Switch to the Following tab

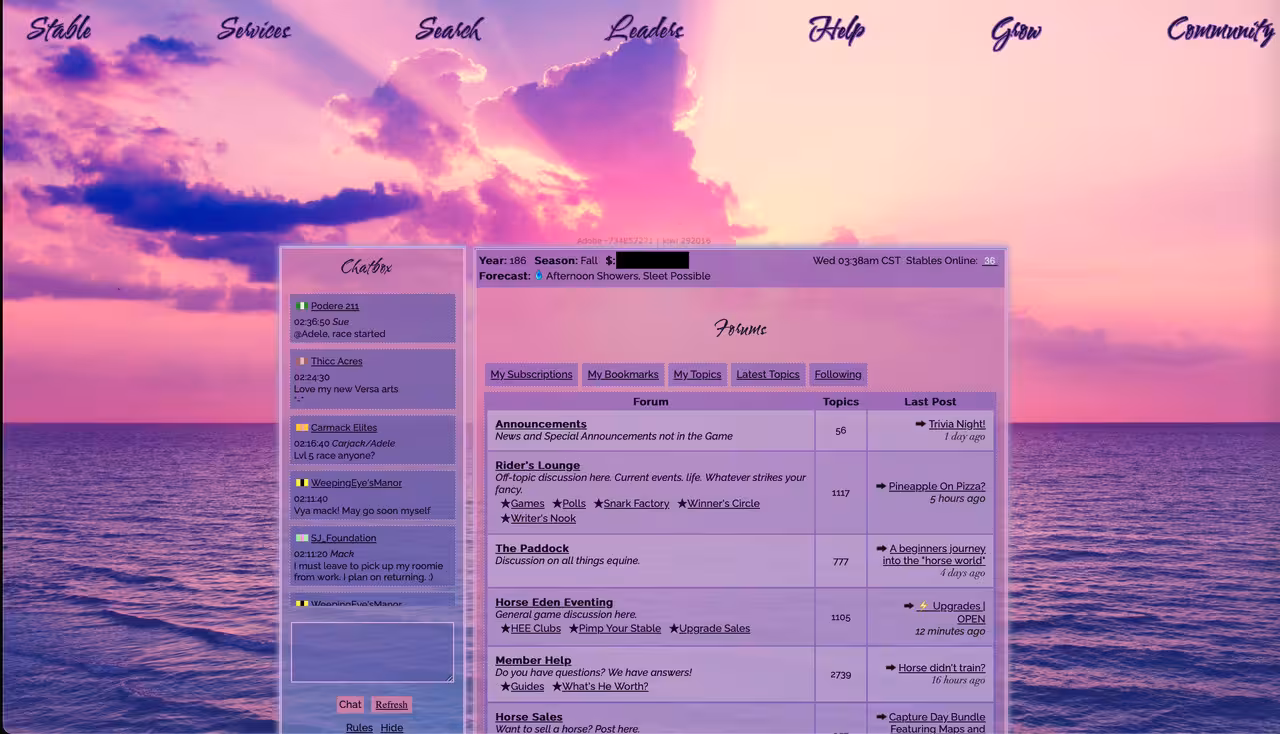coord(838,374)
